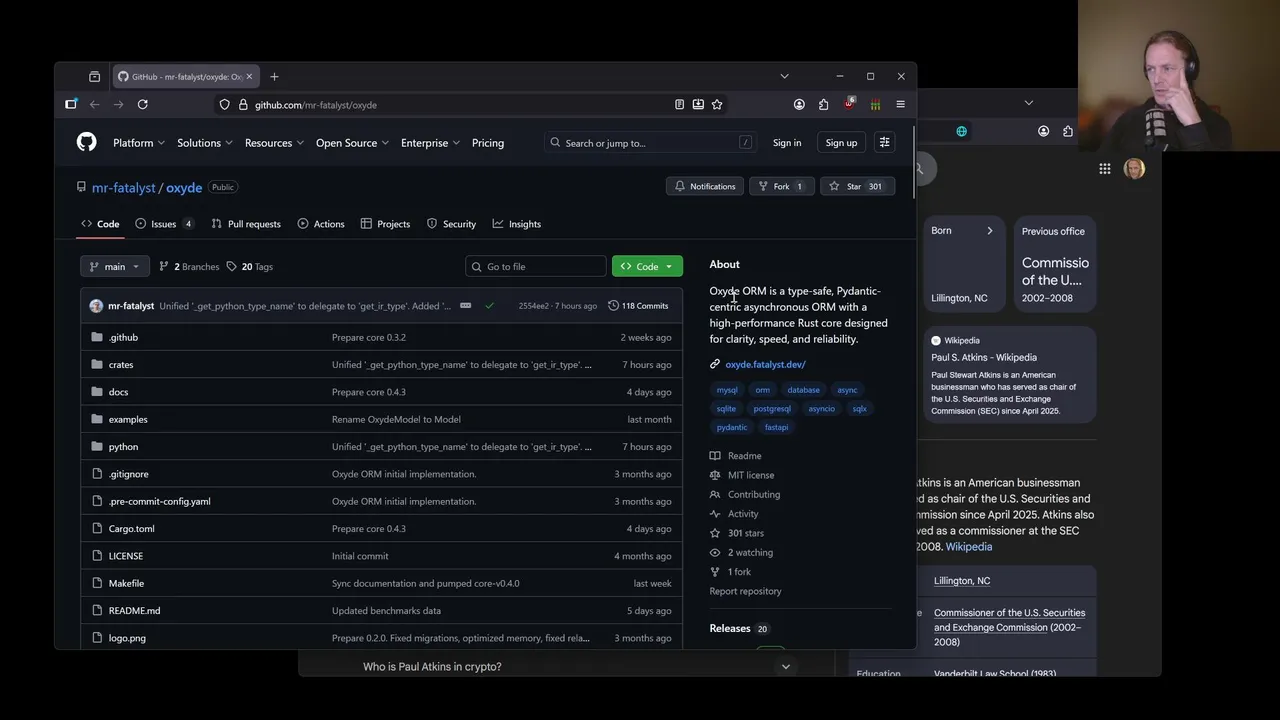This screenshot has height=720, width=1280.
Task: Star the oxyde repository
Action: (x=858, y=186)
